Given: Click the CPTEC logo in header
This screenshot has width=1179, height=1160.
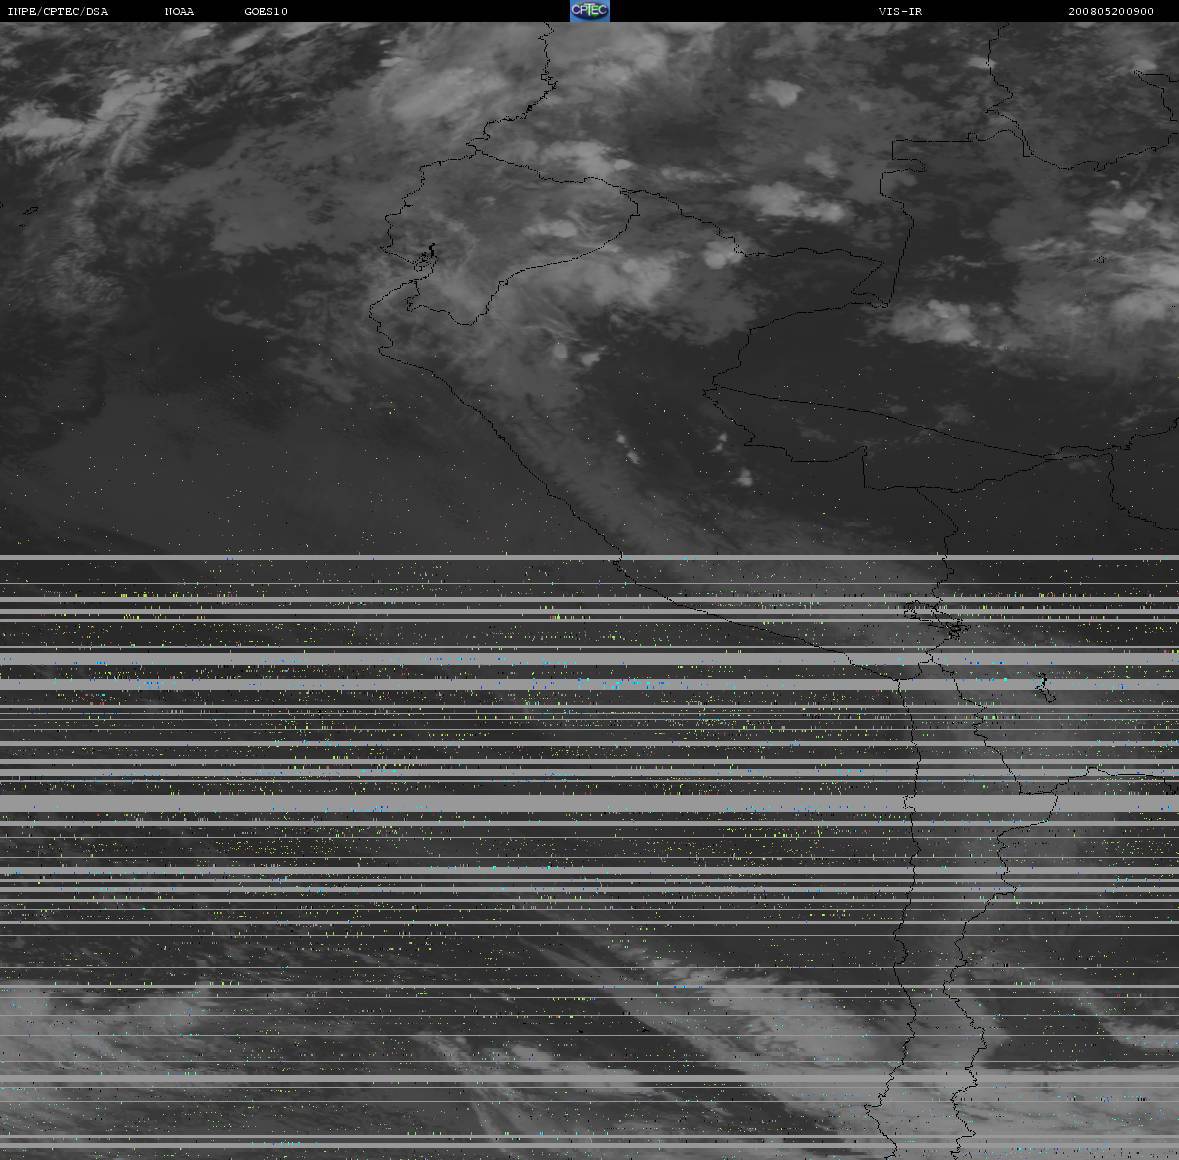Looking at the screenshot, I should click(x=590, y=11).
